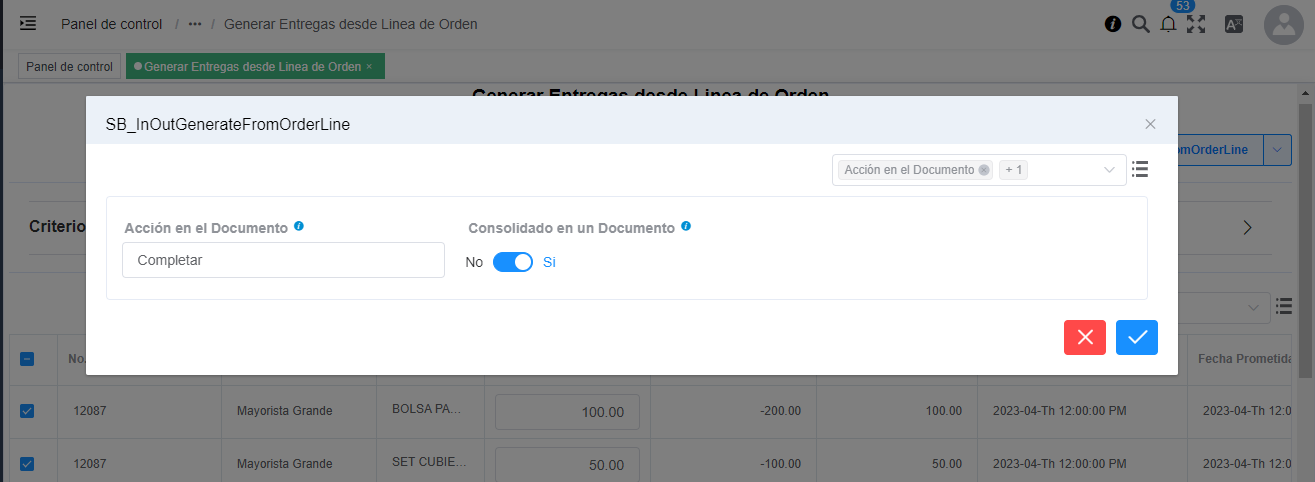Image resolution: width=1315 pixels, height=482 pixels.
Task: Open the info icon in header
Action: pyautogui.click(x=1112, y=24)
